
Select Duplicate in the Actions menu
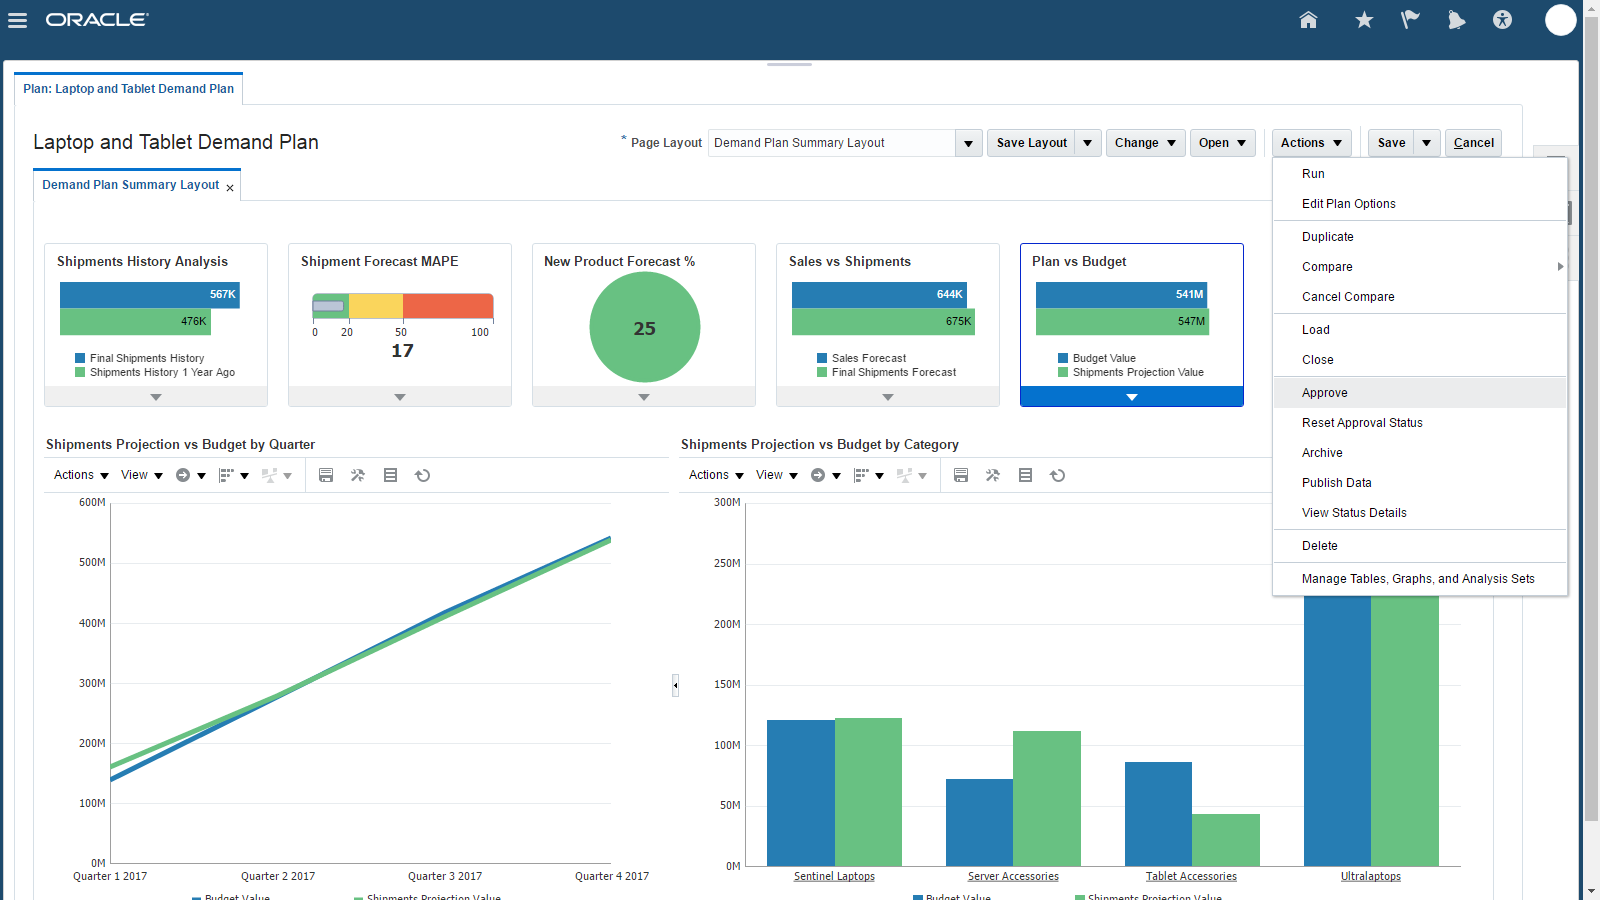click(x=1420, y=237)
